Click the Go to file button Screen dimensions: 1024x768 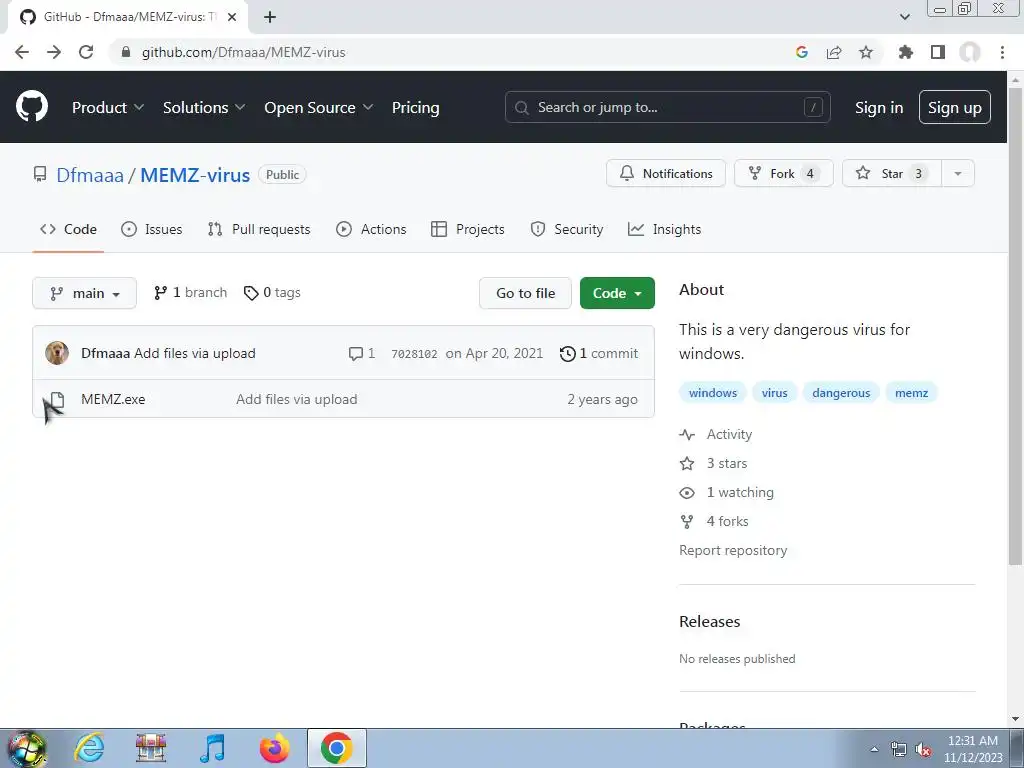[525, 293]
